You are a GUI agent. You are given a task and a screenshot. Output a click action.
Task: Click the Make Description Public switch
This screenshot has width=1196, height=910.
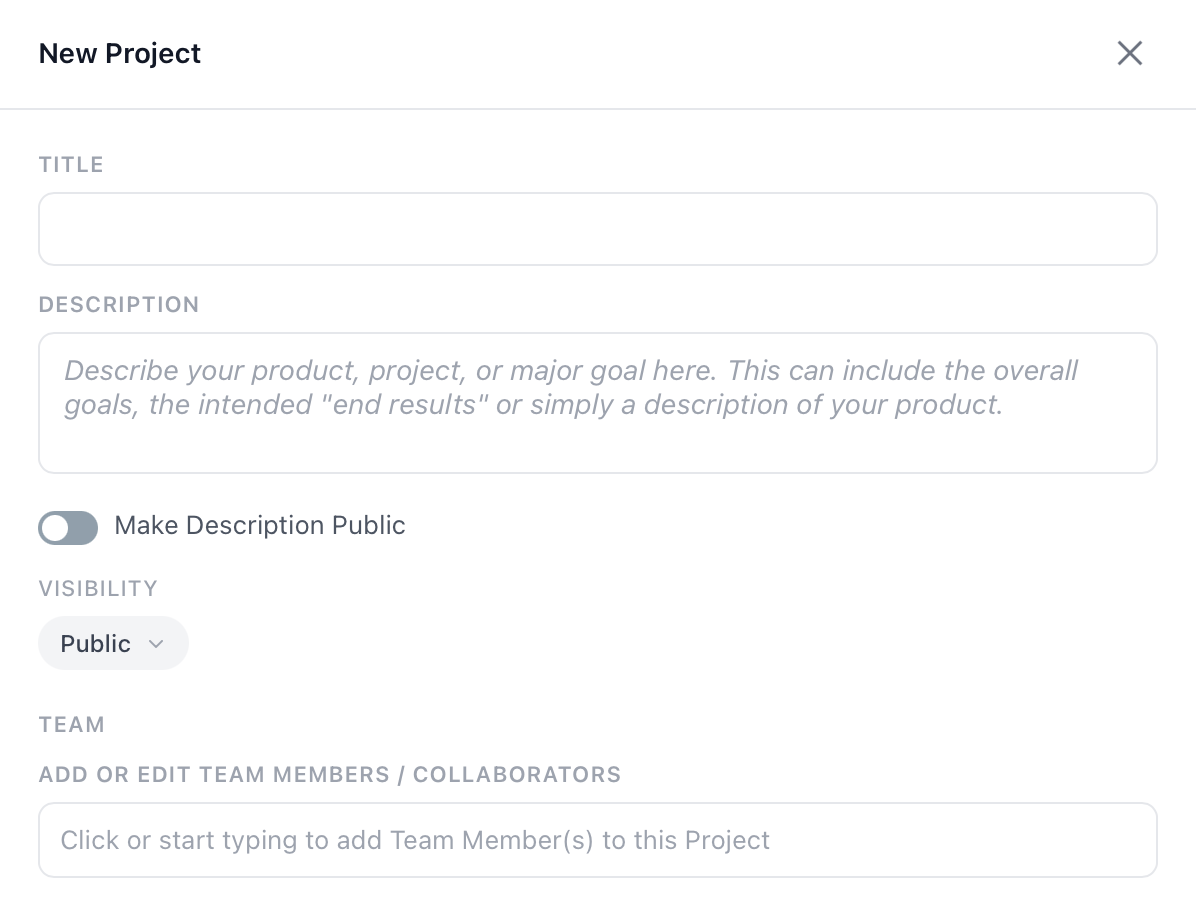point(68,527)
